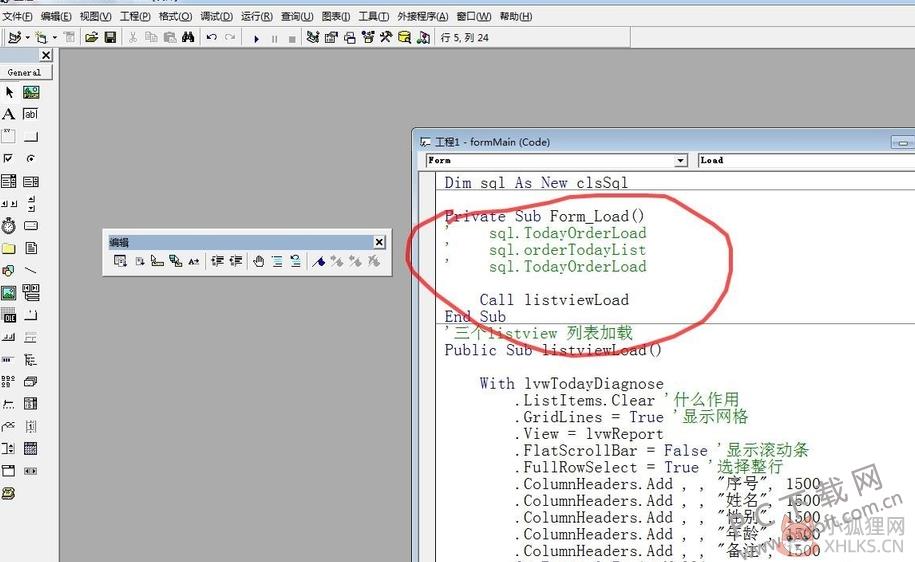Open the 帮助(H) menu
Viewport: 915px width, 562px height.
click(516, 16)
